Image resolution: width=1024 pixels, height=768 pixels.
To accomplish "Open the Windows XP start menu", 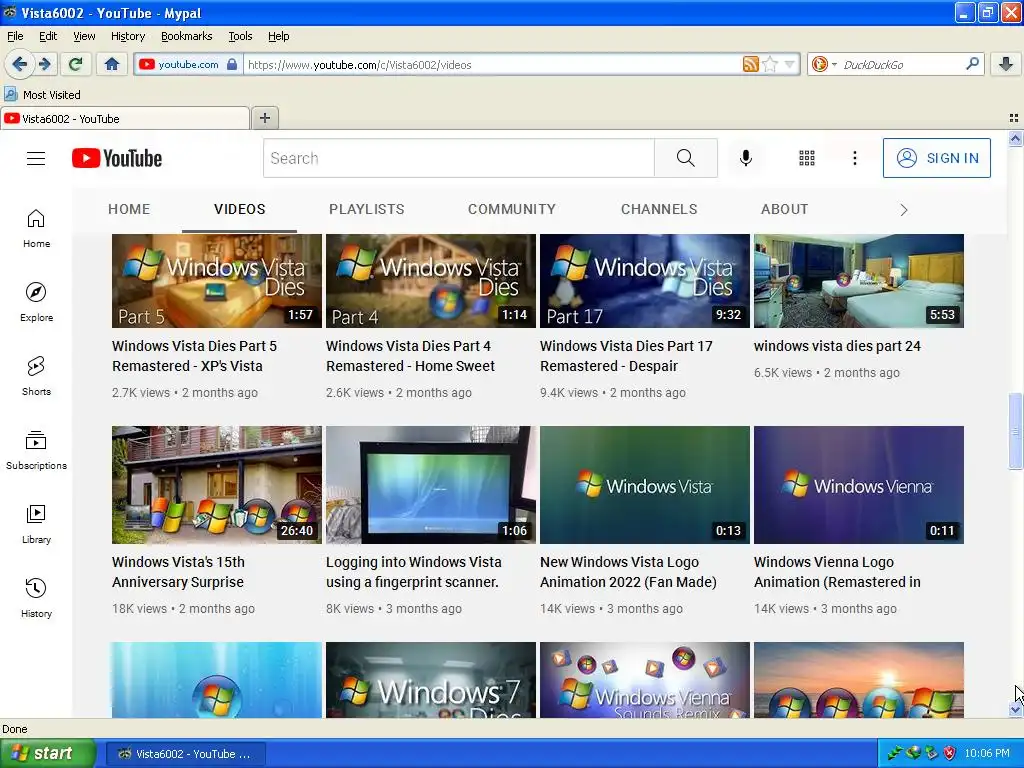I will pos(48,754).
